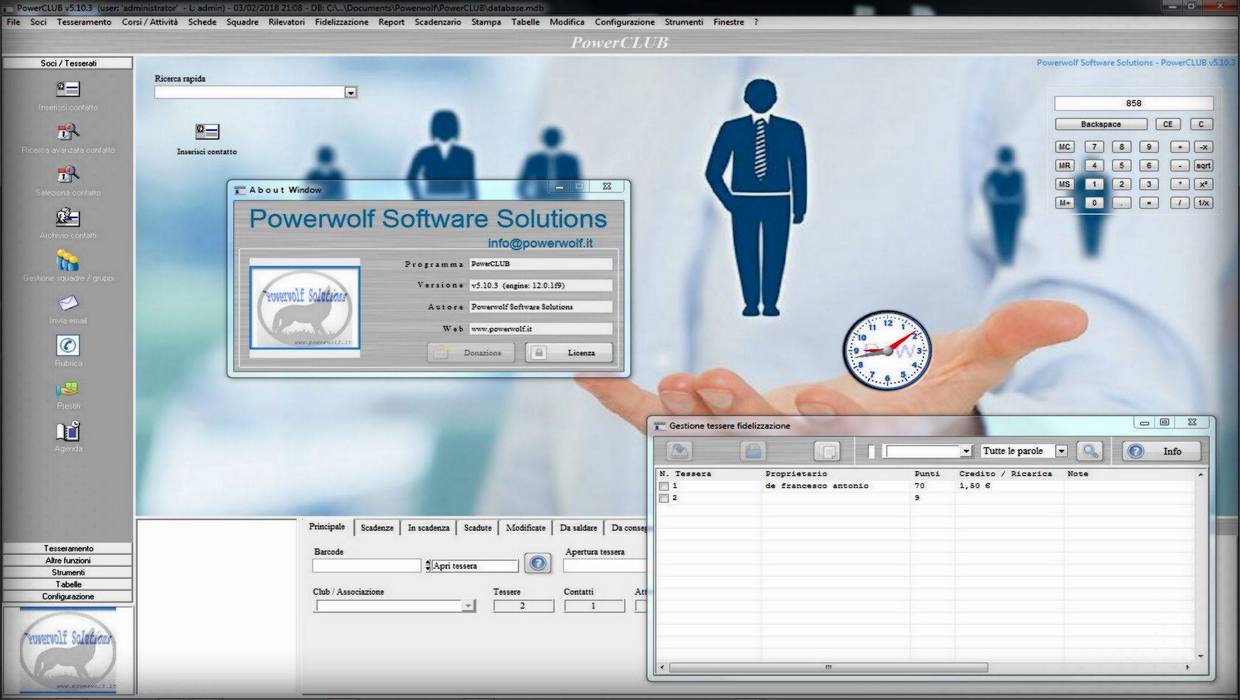Open Gestione squadre / gruppi icon

click(68, 261)
